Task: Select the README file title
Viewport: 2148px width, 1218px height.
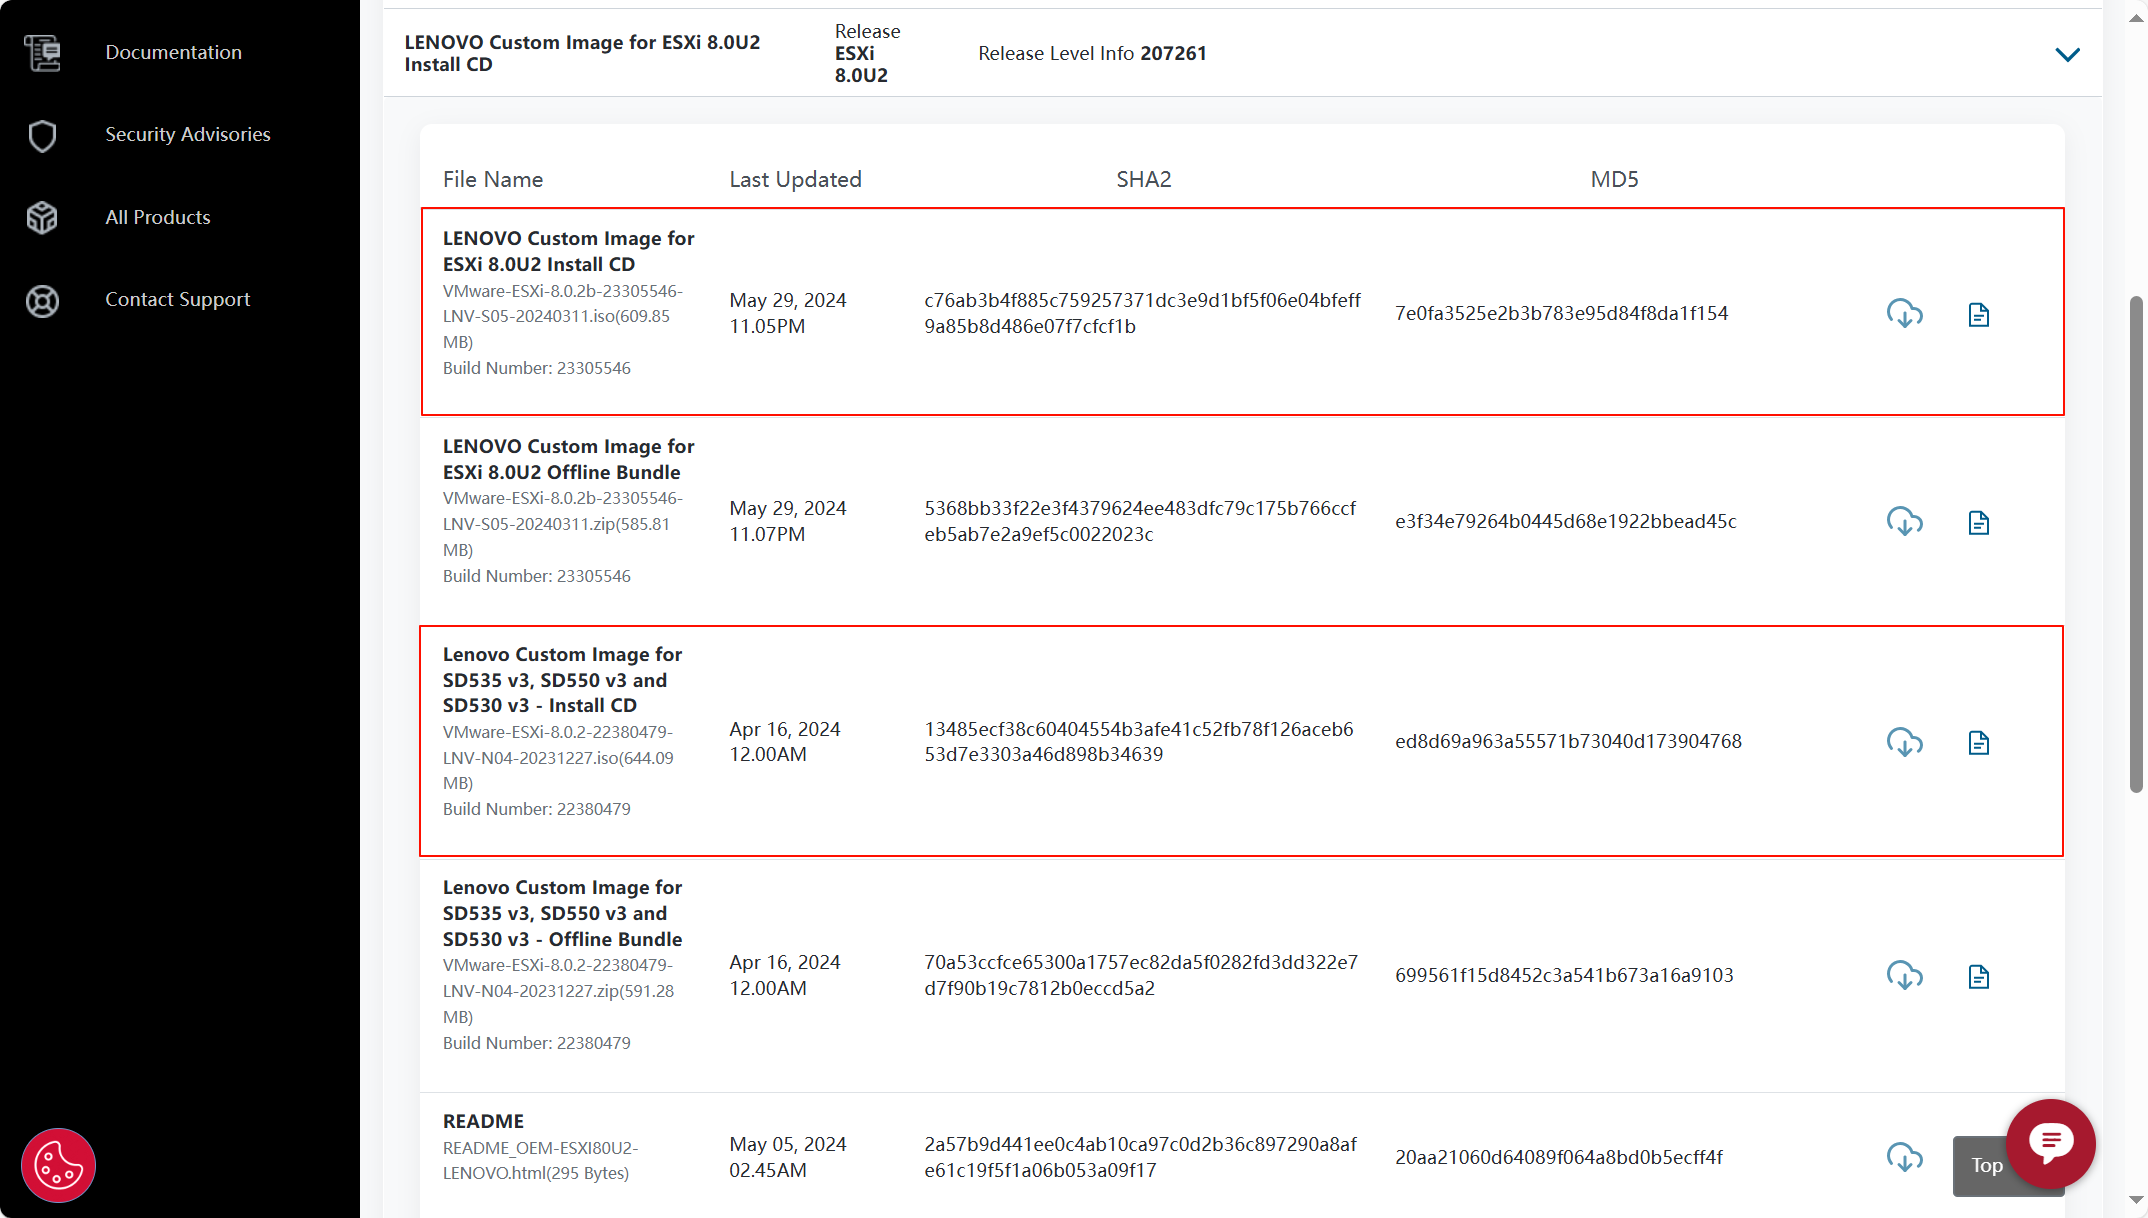Action: (x=483, y=1121)
